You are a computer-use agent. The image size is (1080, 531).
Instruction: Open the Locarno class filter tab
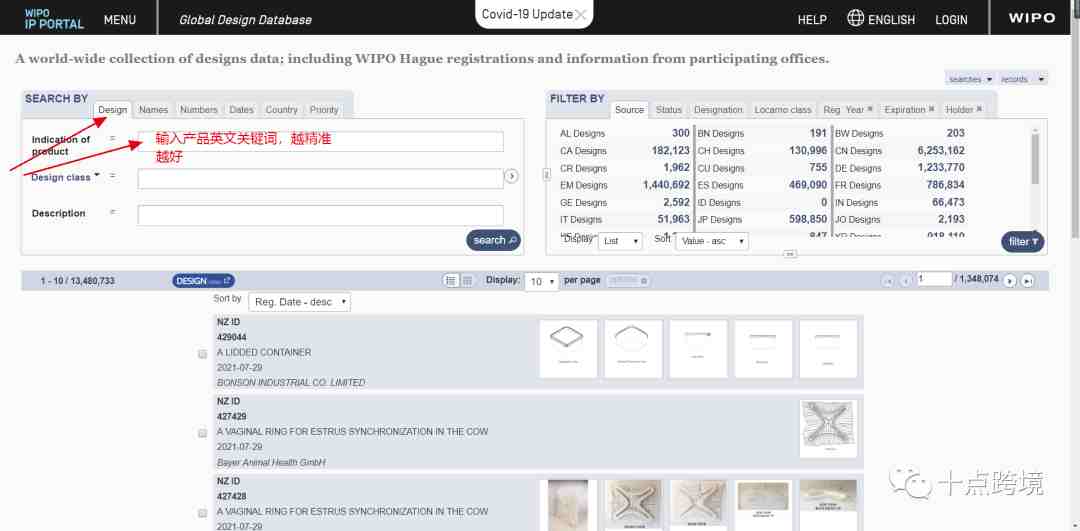(782, 110)
